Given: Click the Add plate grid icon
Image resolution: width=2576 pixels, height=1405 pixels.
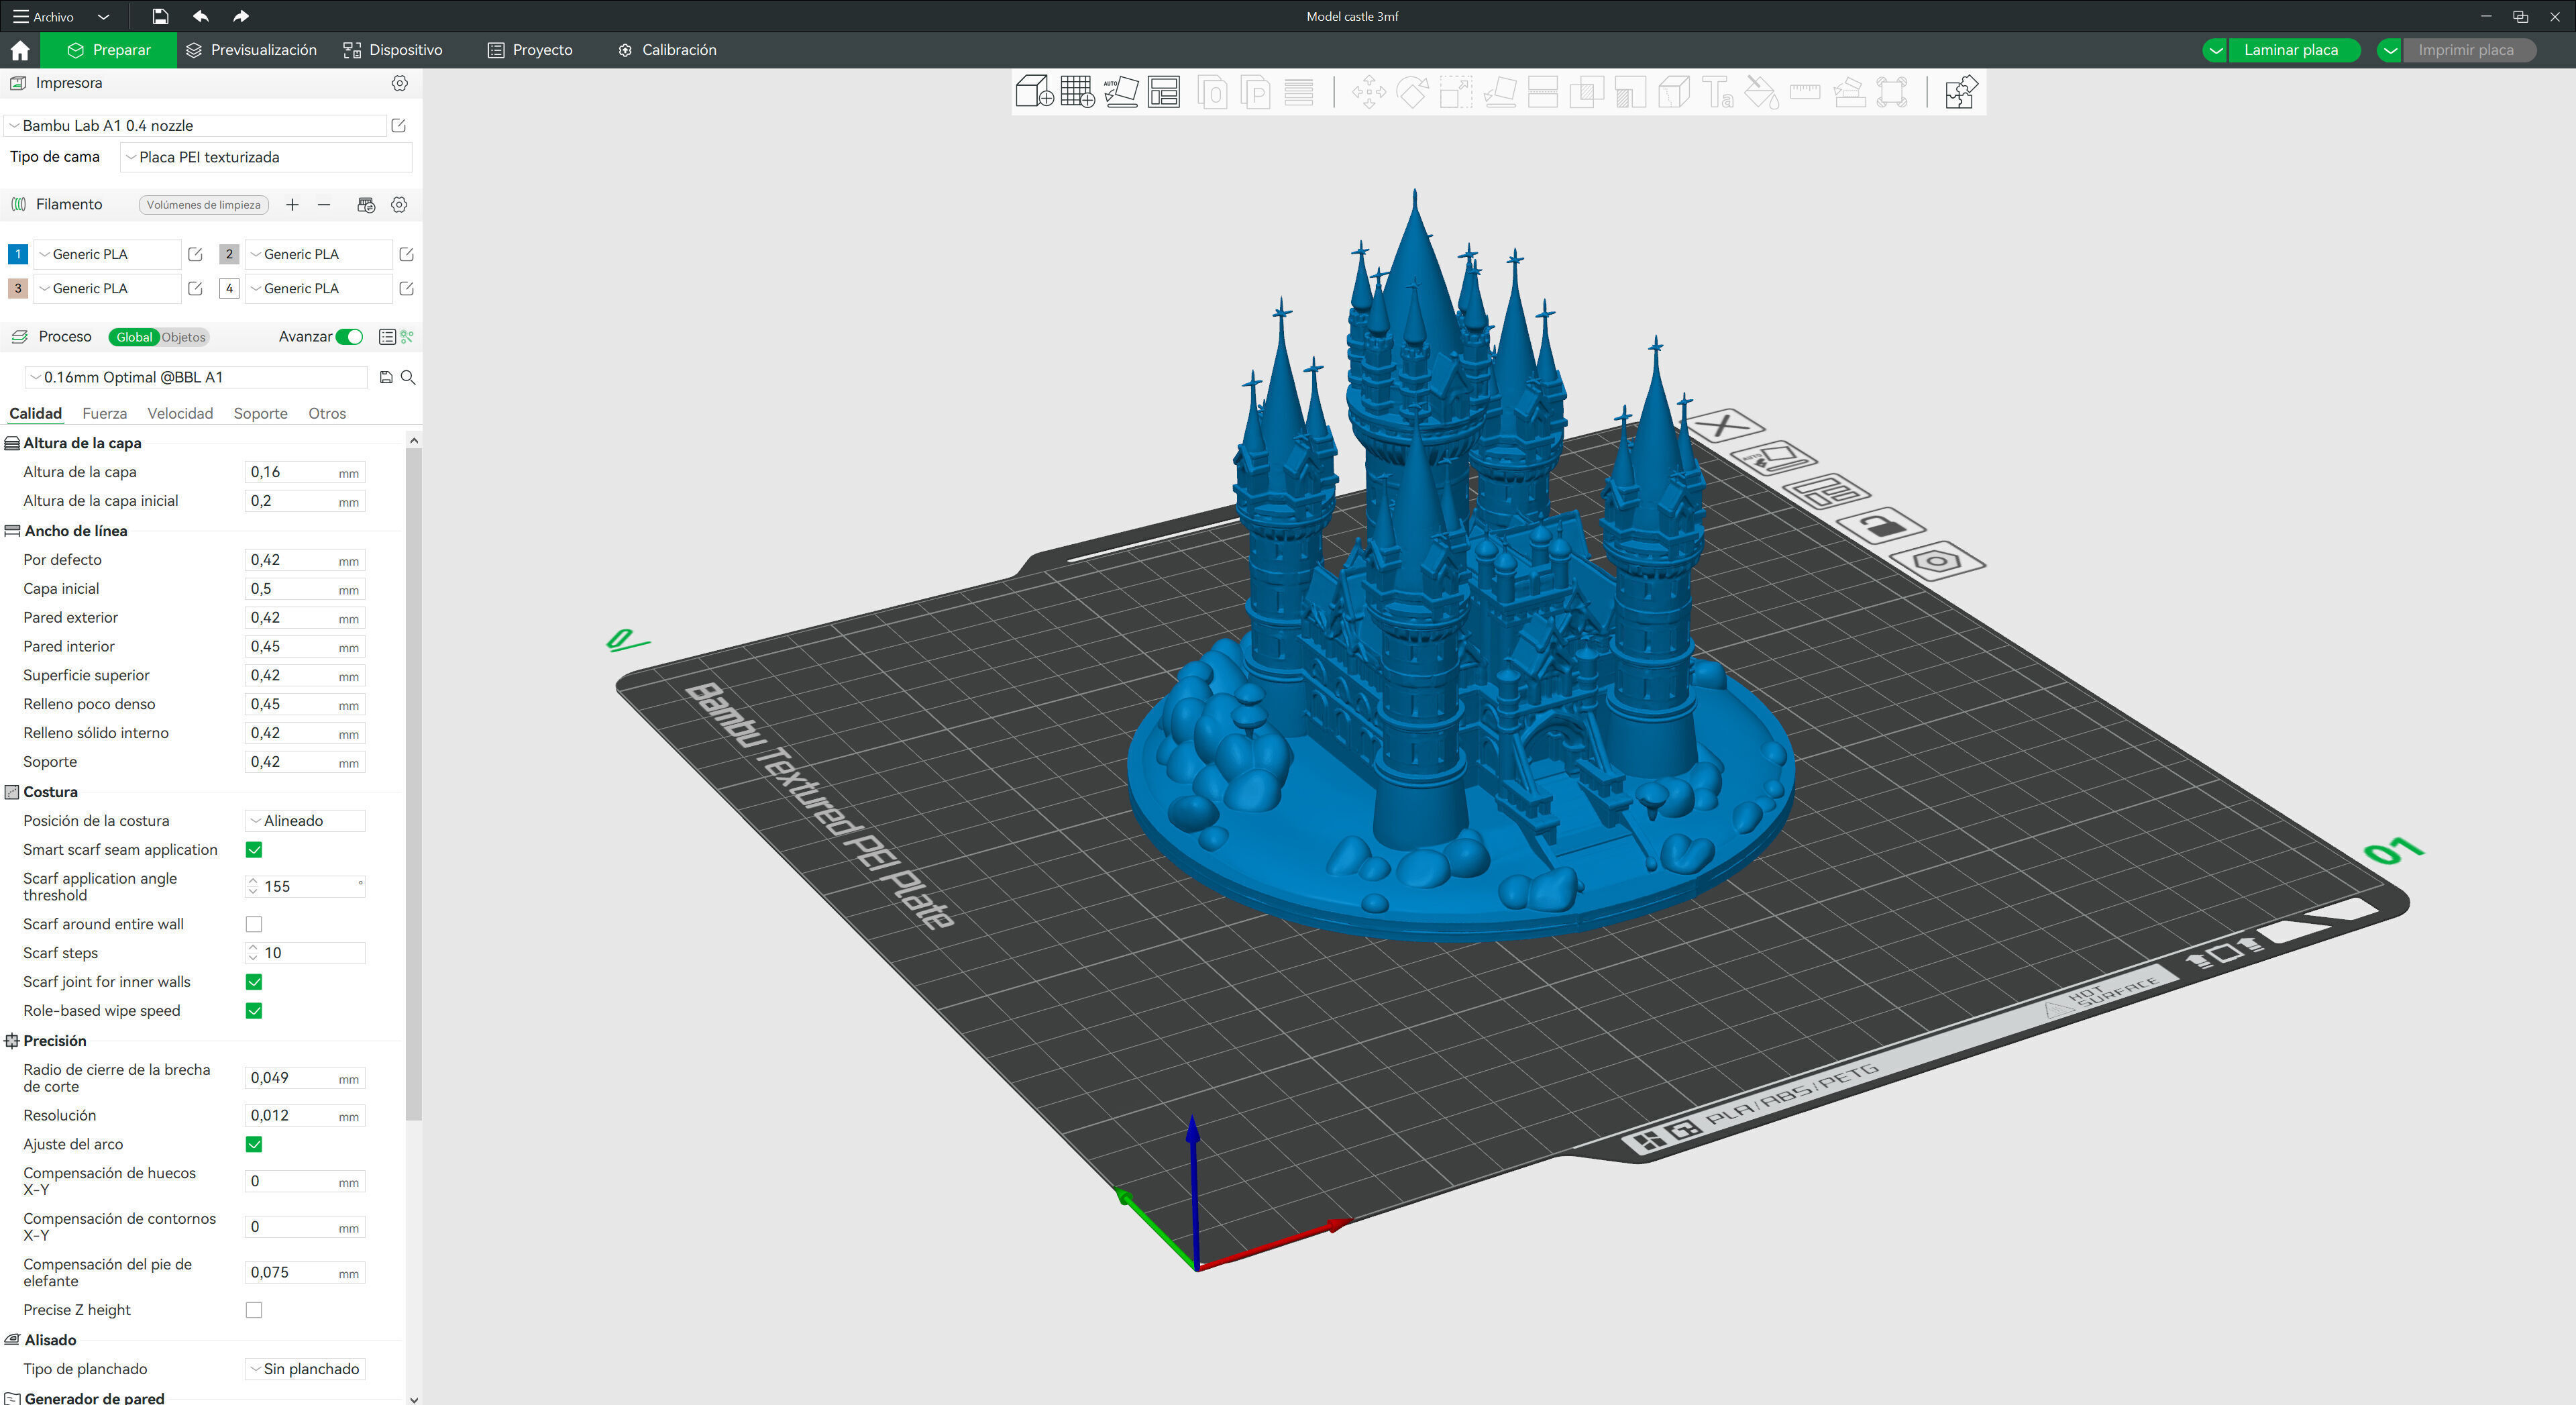Looking at the screenshot, I should (1077, 92).
